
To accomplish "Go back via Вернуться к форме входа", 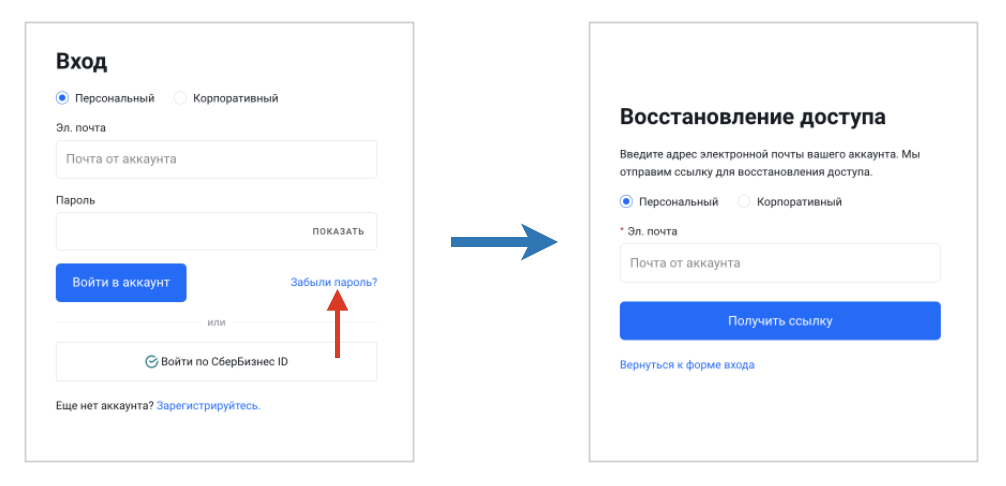I will tap(687, 365).
